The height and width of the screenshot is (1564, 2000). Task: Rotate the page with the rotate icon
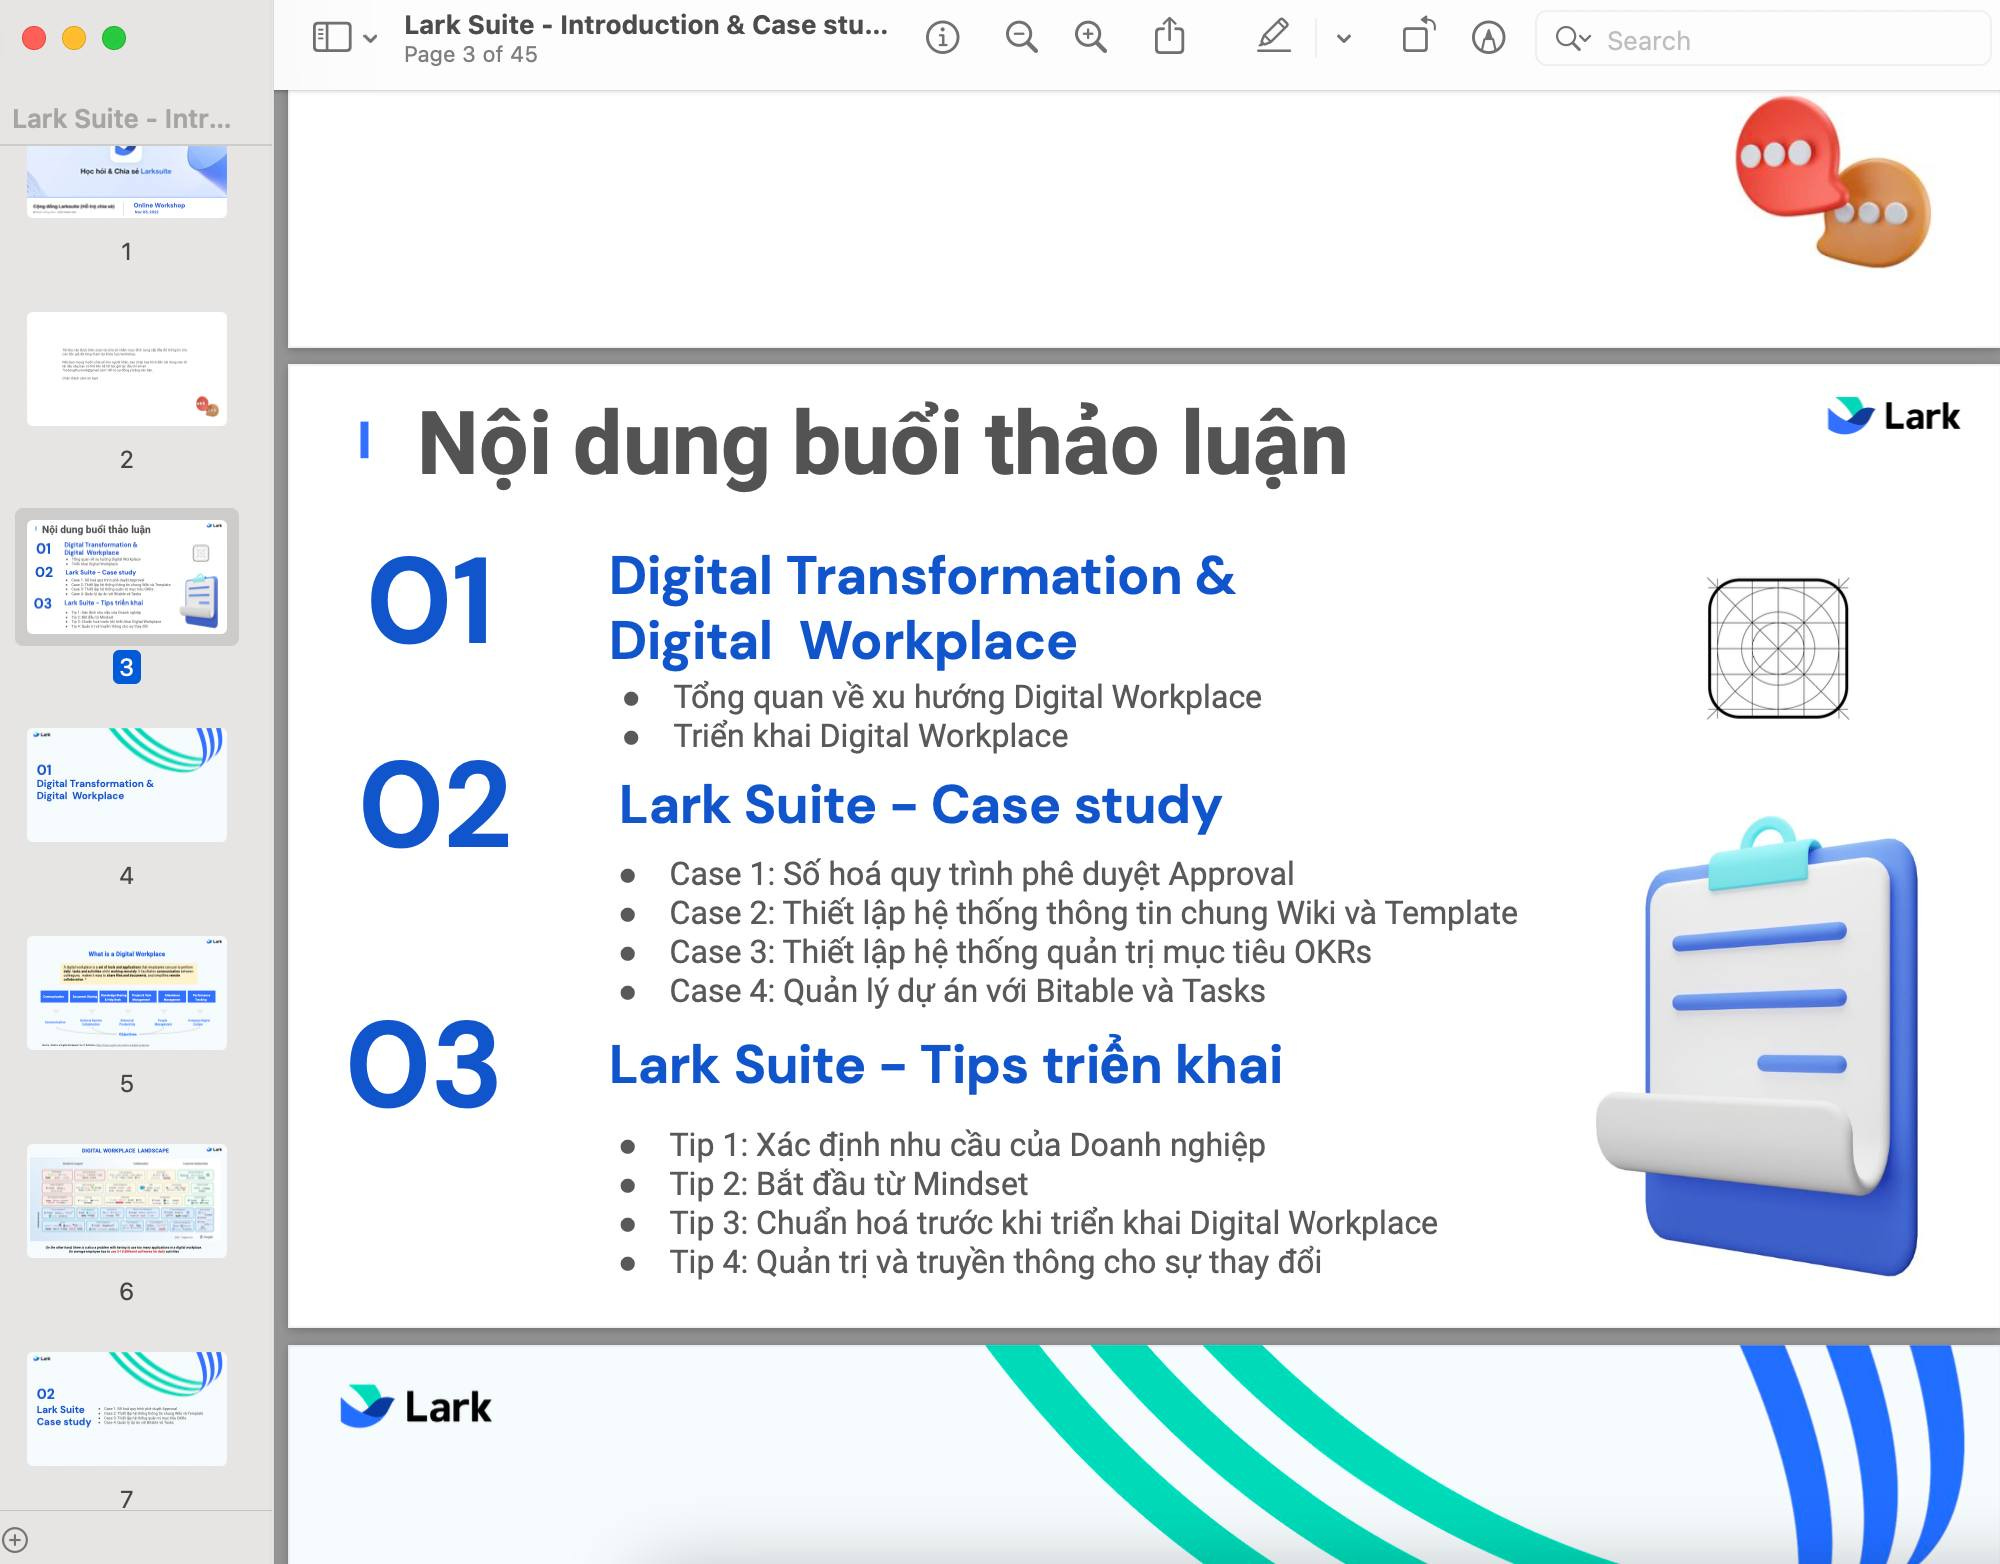coord(1418,36)
